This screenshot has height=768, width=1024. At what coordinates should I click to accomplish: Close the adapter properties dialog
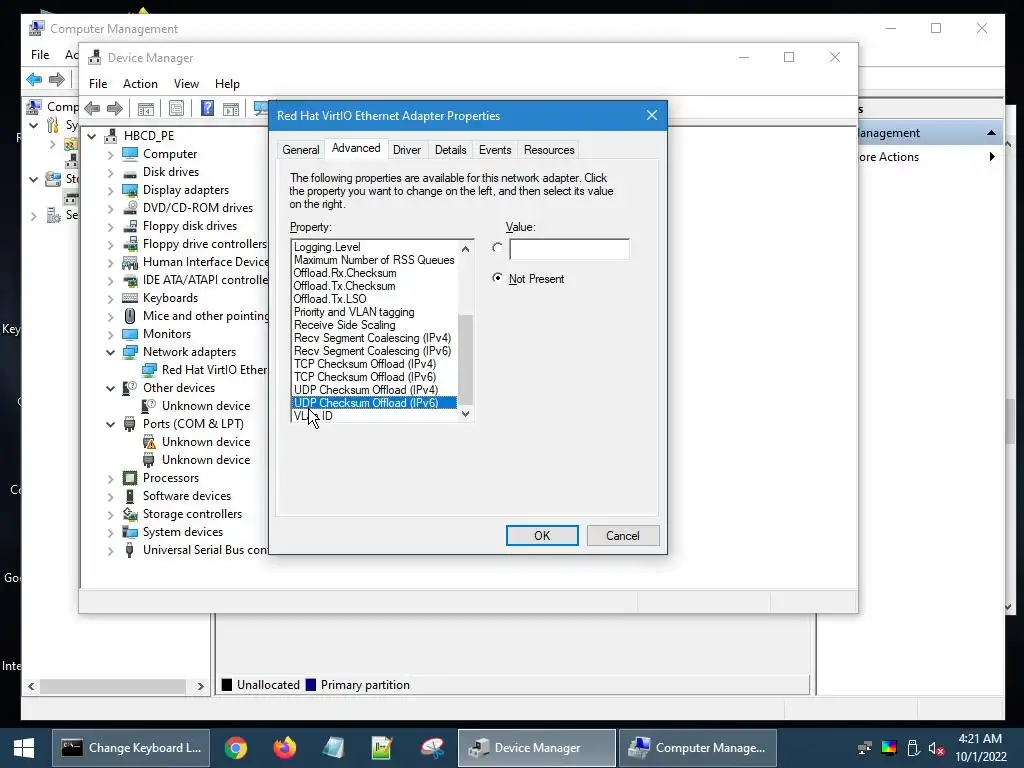tap(652, 116)
